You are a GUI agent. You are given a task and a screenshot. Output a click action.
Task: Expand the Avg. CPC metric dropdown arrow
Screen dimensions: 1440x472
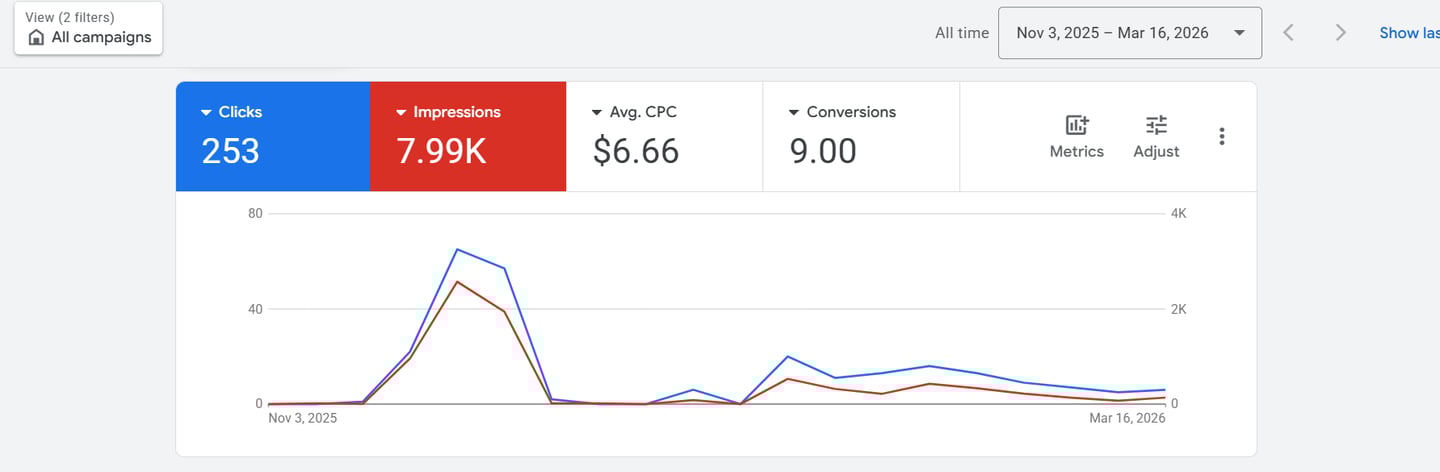coord(597,113)
